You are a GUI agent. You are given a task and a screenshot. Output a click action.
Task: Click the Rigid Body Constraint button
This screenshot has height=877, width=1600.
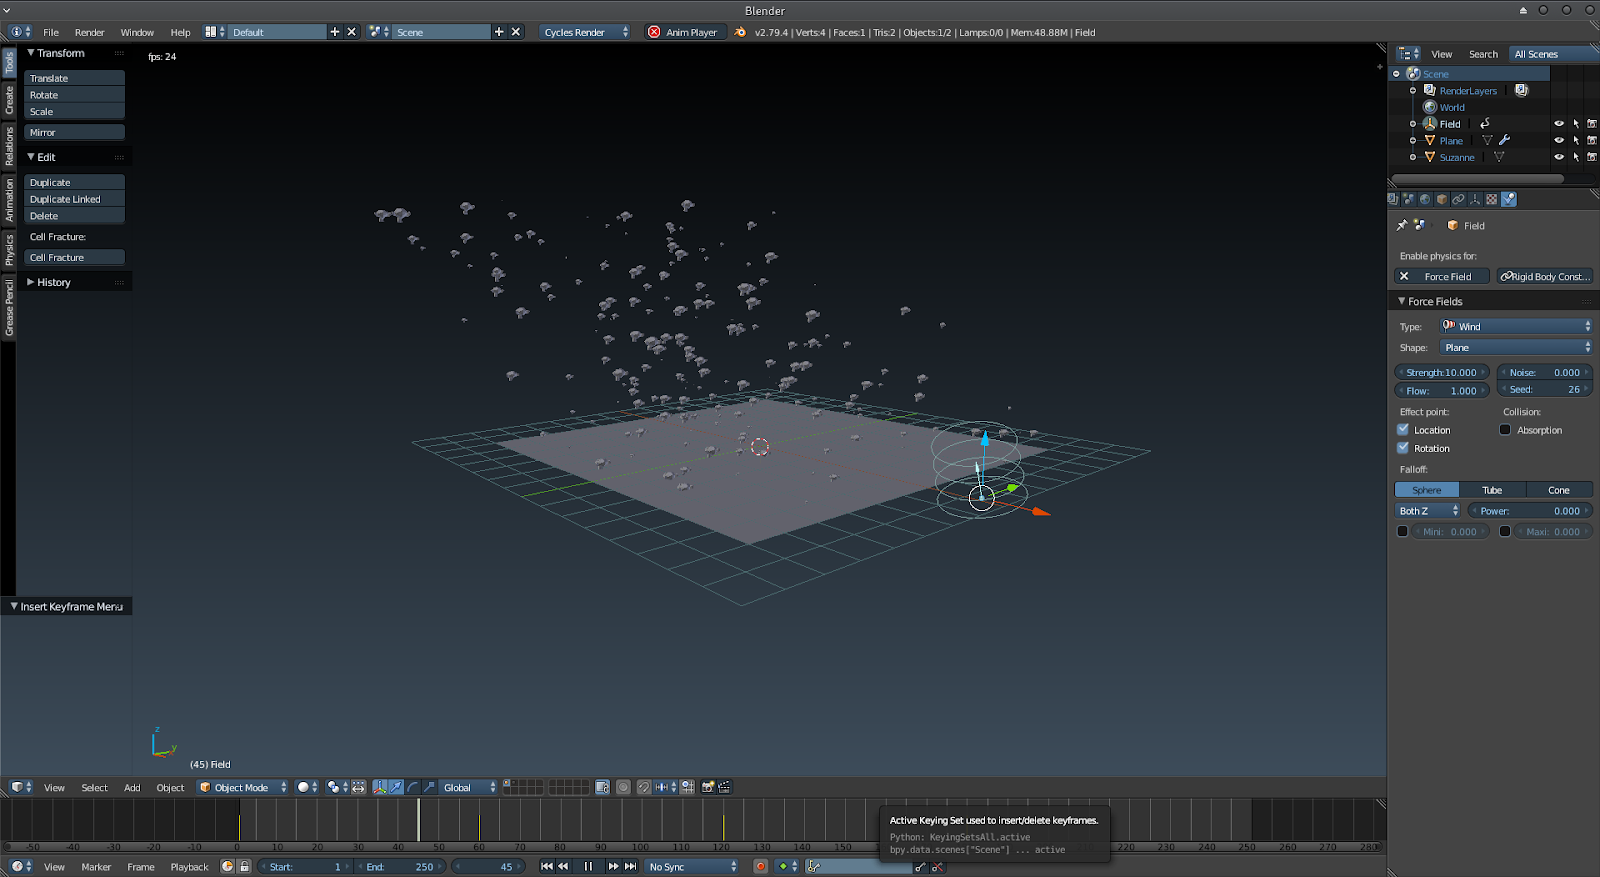pyautogui.click(x=1545, y=276)
